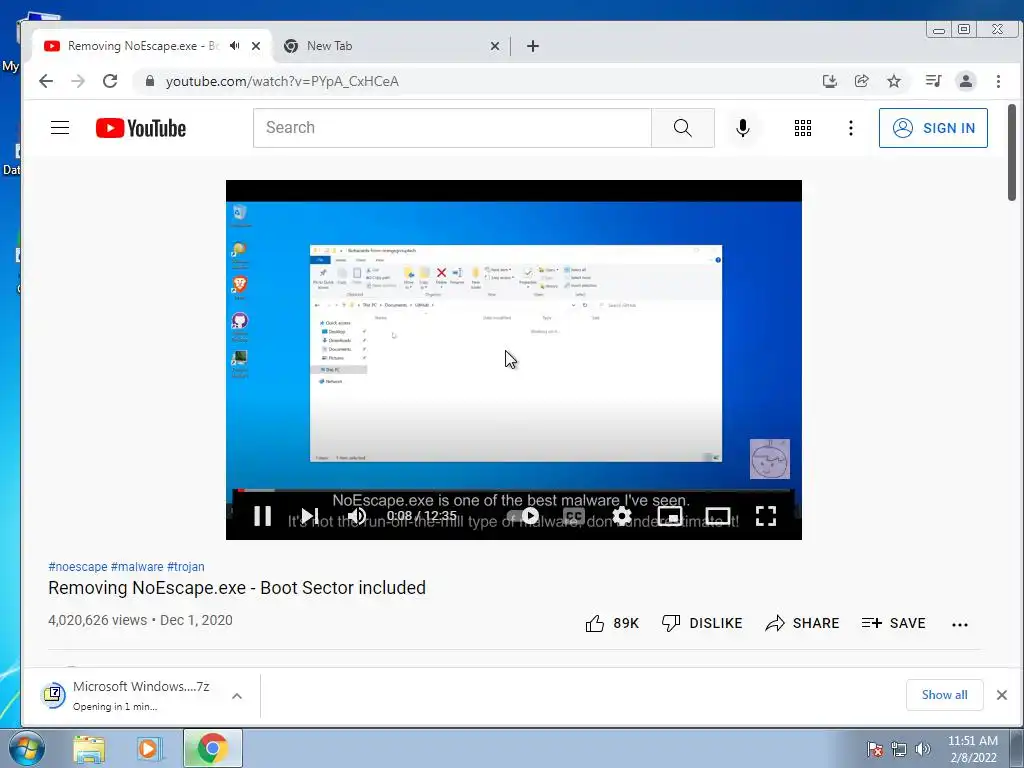Go back in Chrome
Image resolution: width=1024 pixels, height=768 pixels.
[x=46, y=81]
